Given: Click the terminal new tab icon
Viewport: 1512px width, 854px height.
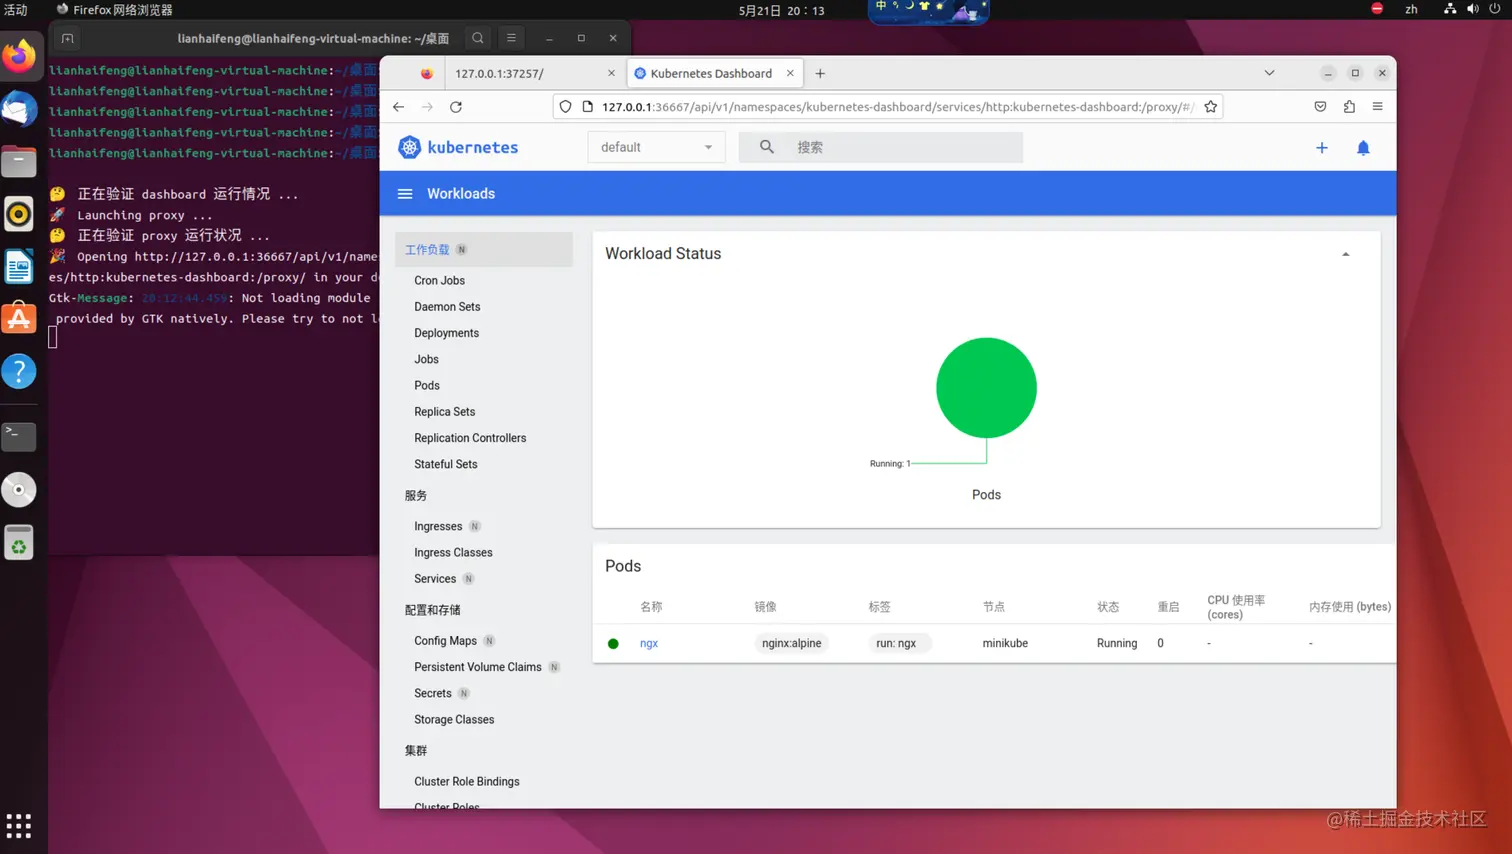Looking at the screenshot, I should point(67,38).
